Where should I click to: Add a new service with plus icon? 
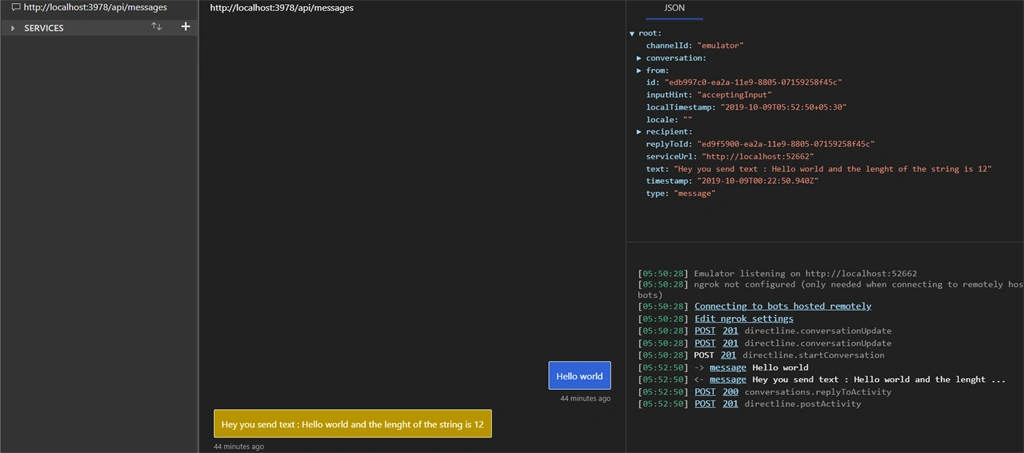(x=185, y=27)
